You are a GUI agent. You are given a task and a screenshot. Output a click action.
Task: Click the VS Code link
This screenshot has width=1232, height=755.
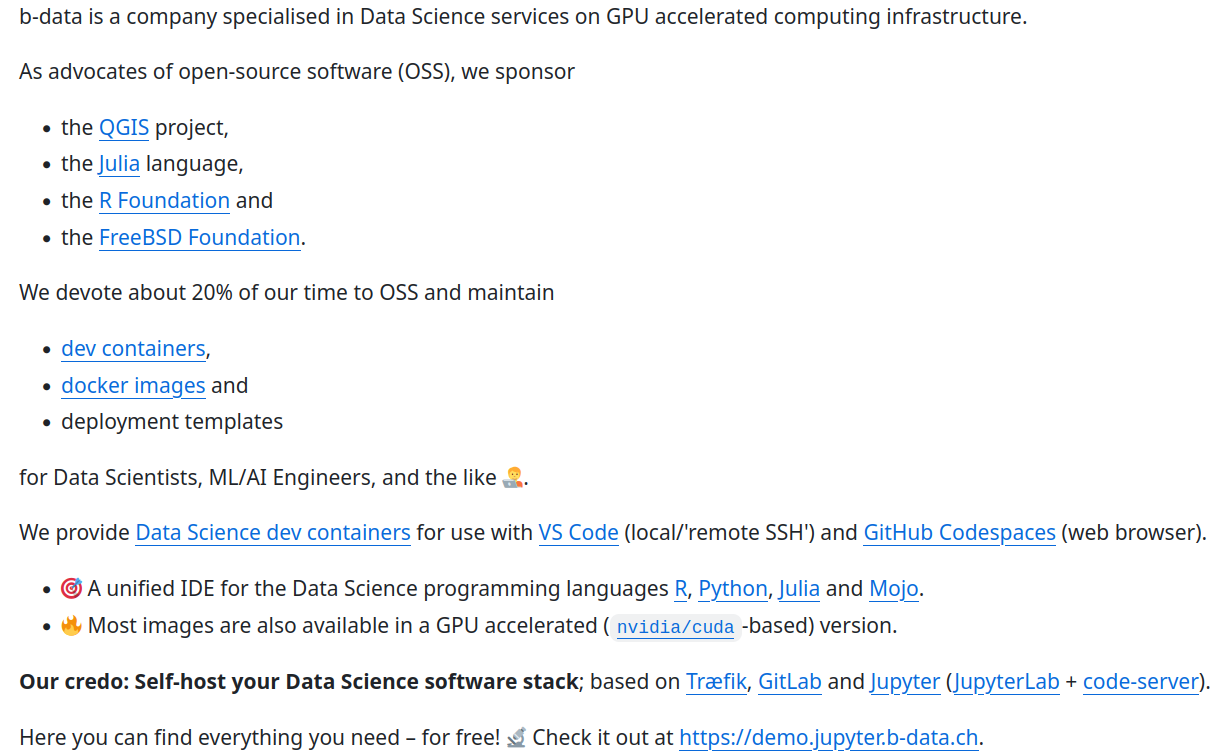click(578, 532)
